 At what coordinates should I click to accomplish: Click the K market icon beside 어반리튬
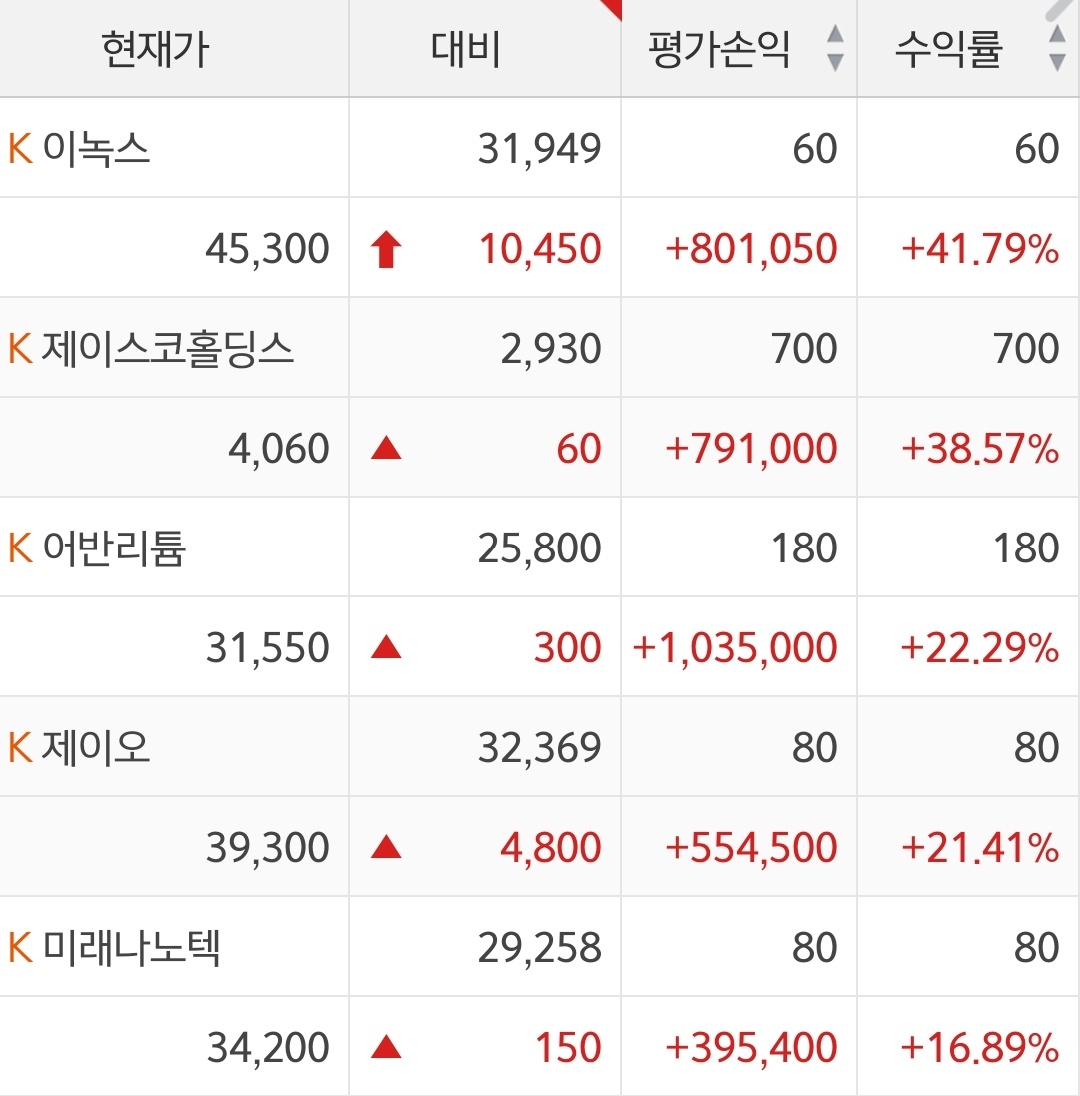(x=20, y=548)
